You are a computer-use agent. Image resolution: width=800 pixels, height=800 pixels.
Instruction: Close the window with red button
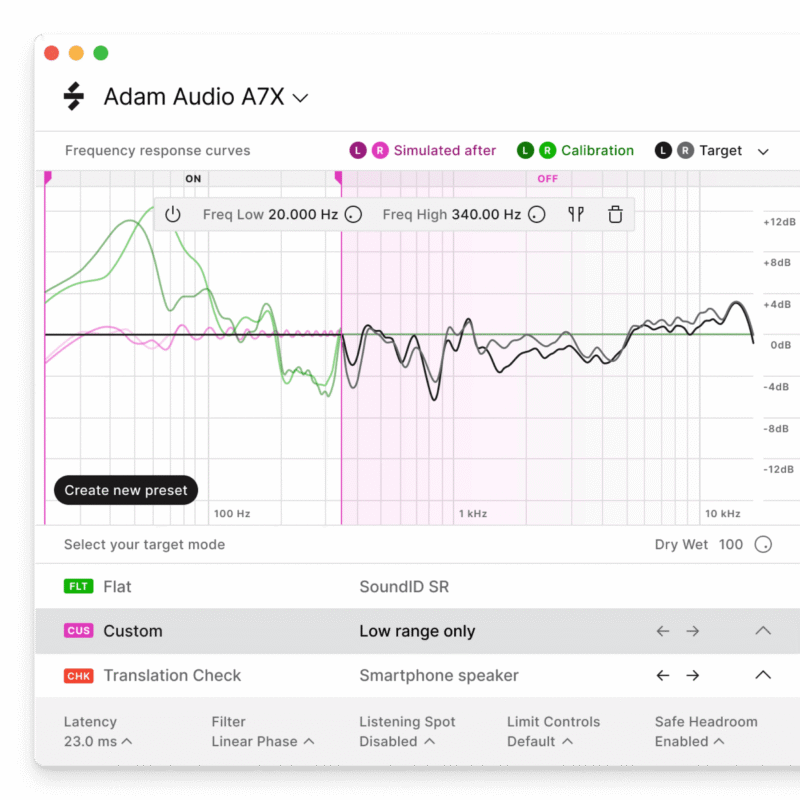pos(52,53)
